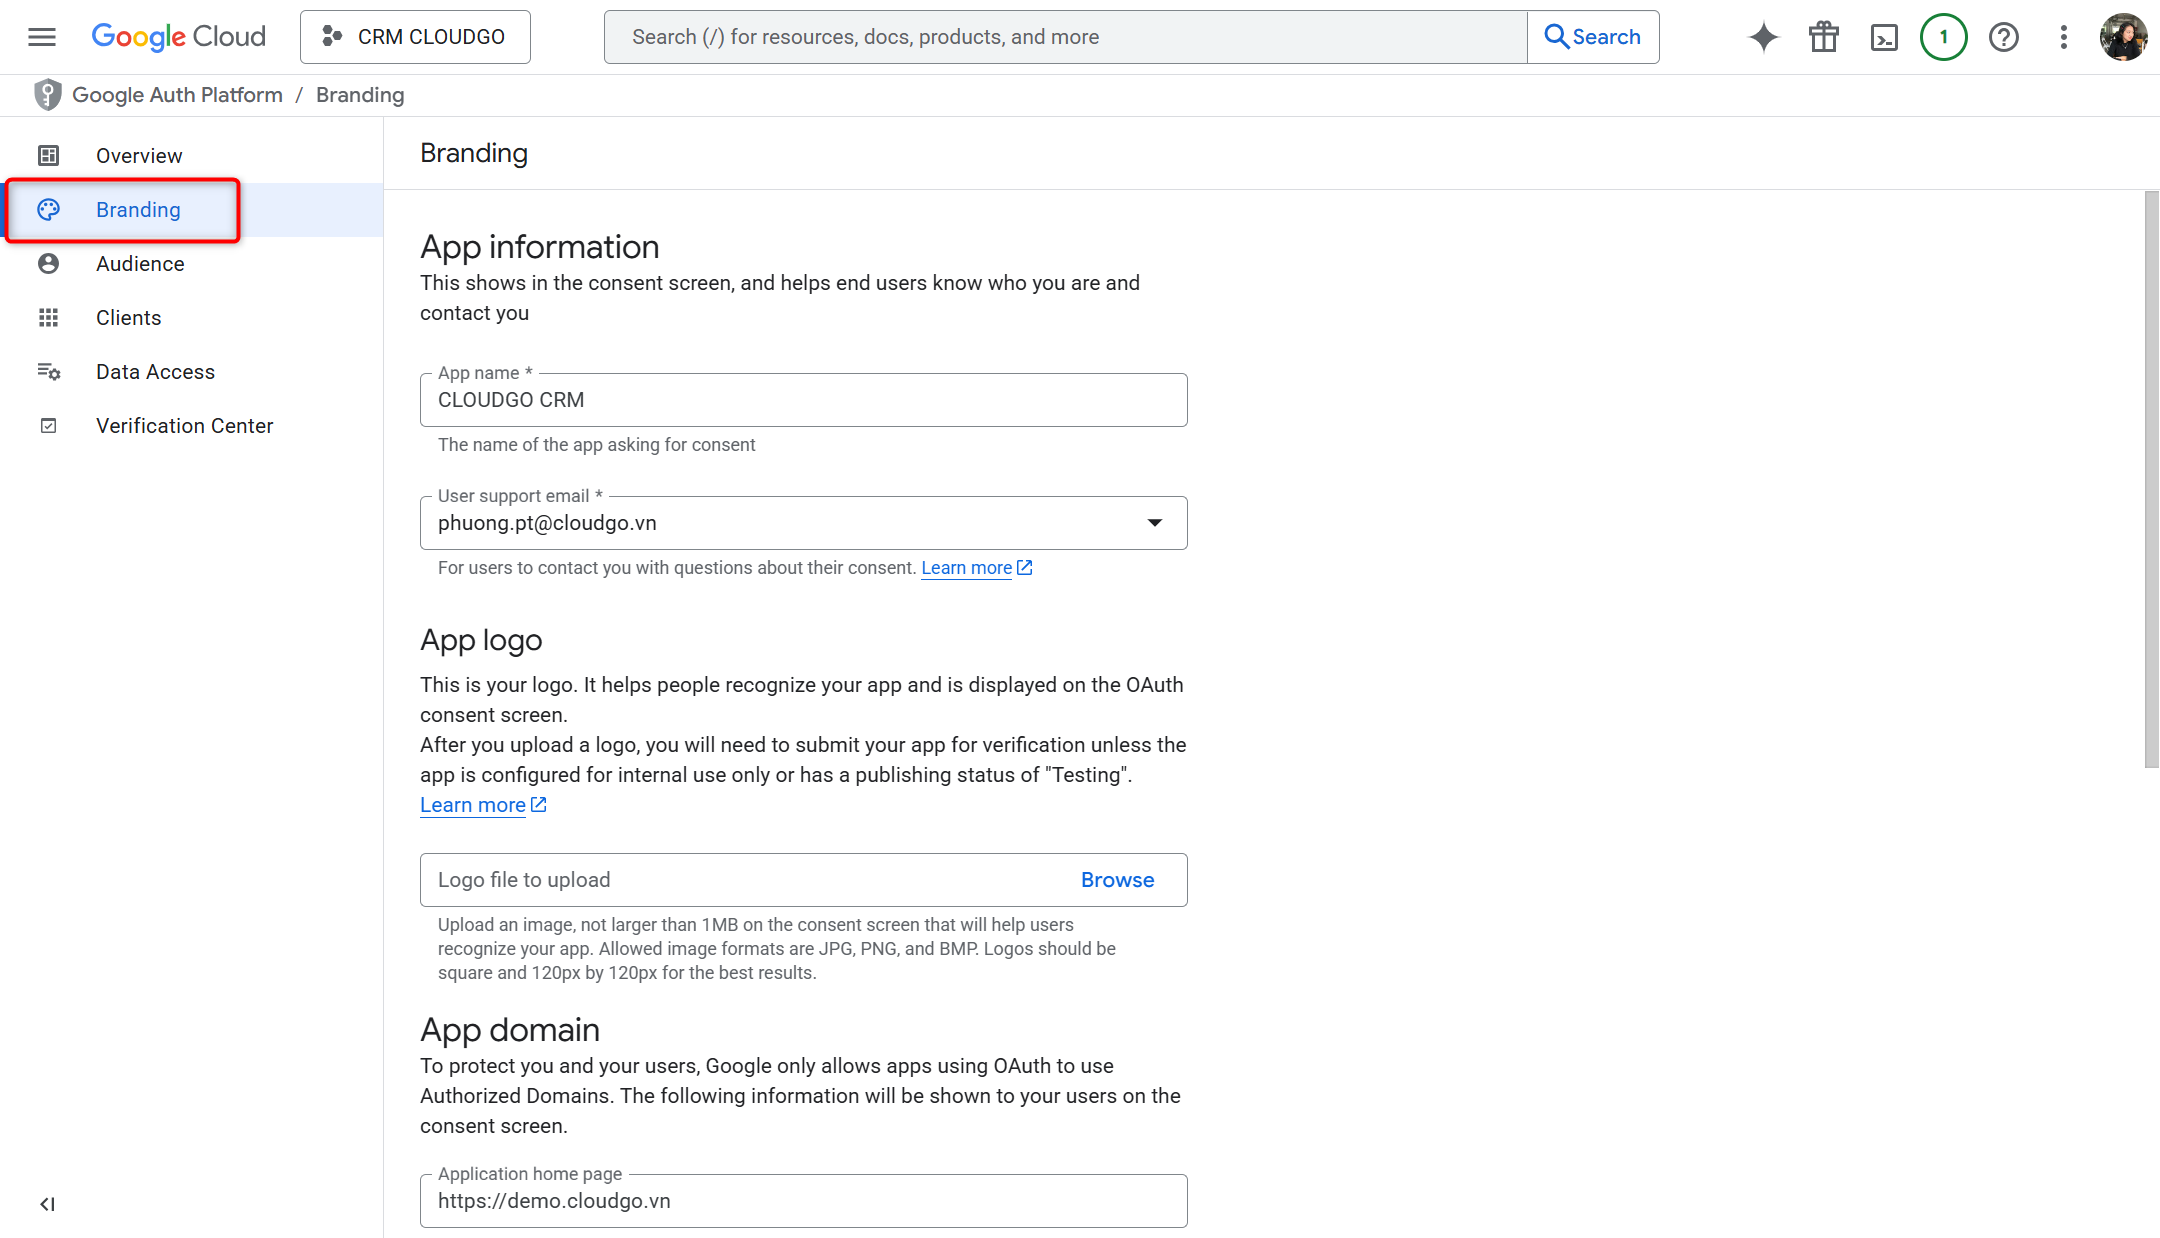Open the navigation menu hamburger icon
The height and width of the screenshot is (1238, 2160).
point(41,36)
